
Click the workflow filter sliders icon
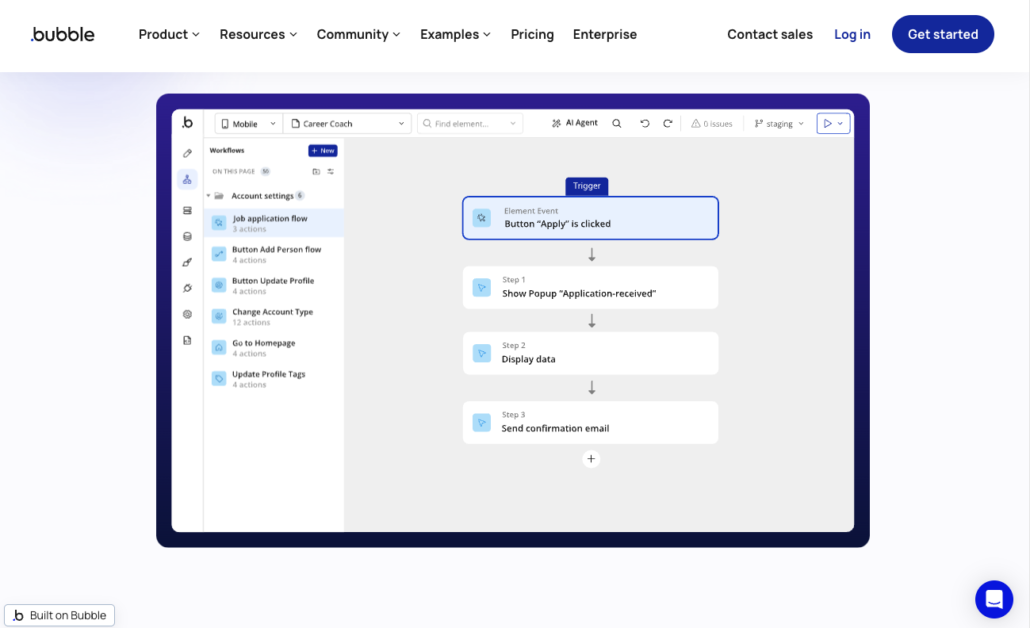(x=331, y=172)
